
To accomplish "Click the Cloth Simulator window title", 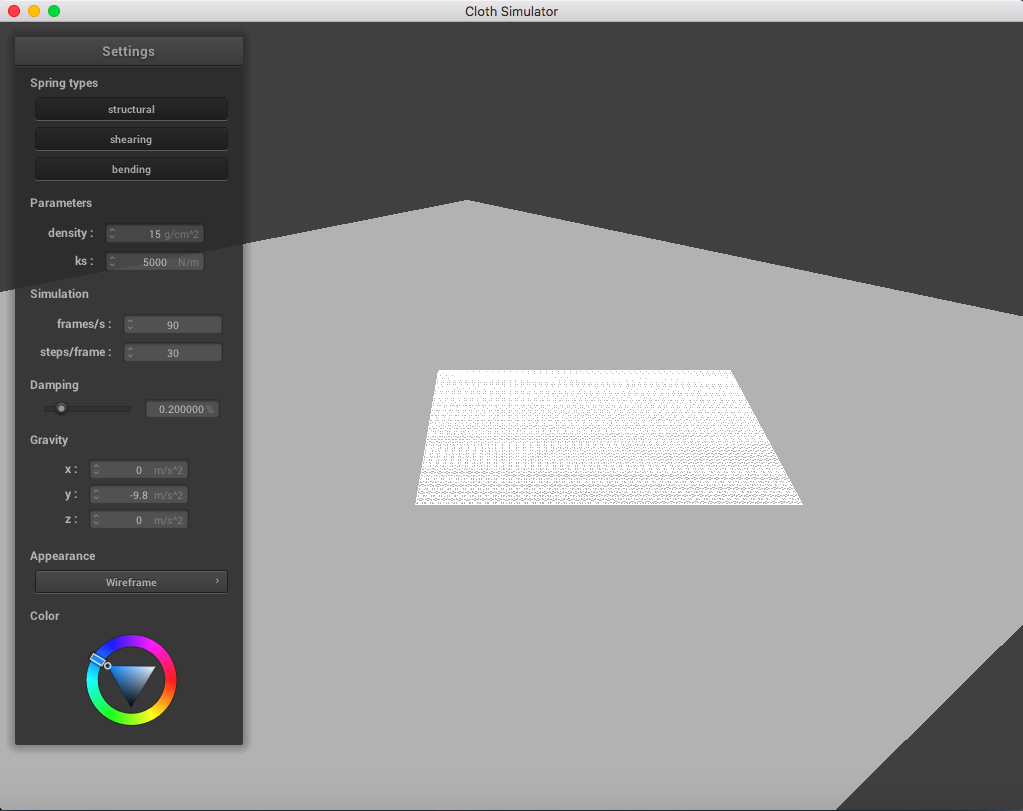I will [512, 11].
